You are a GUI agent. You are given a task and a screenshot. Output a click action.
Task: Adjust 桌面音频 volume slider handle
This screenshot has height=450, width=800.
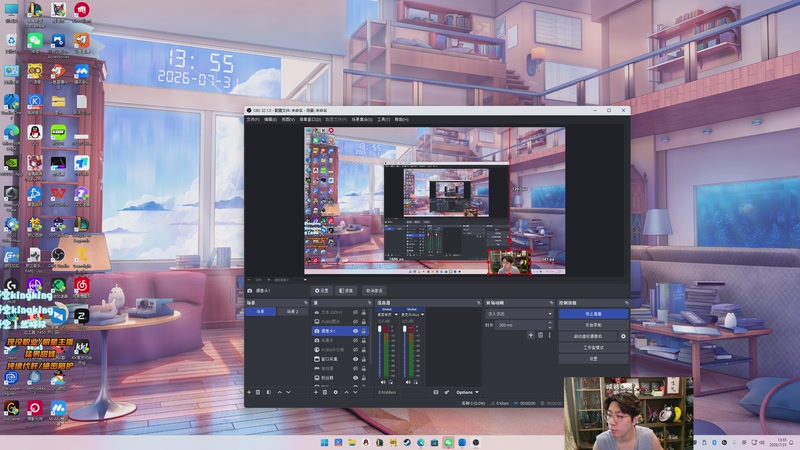pyautogui.click(x=380, y=329)
